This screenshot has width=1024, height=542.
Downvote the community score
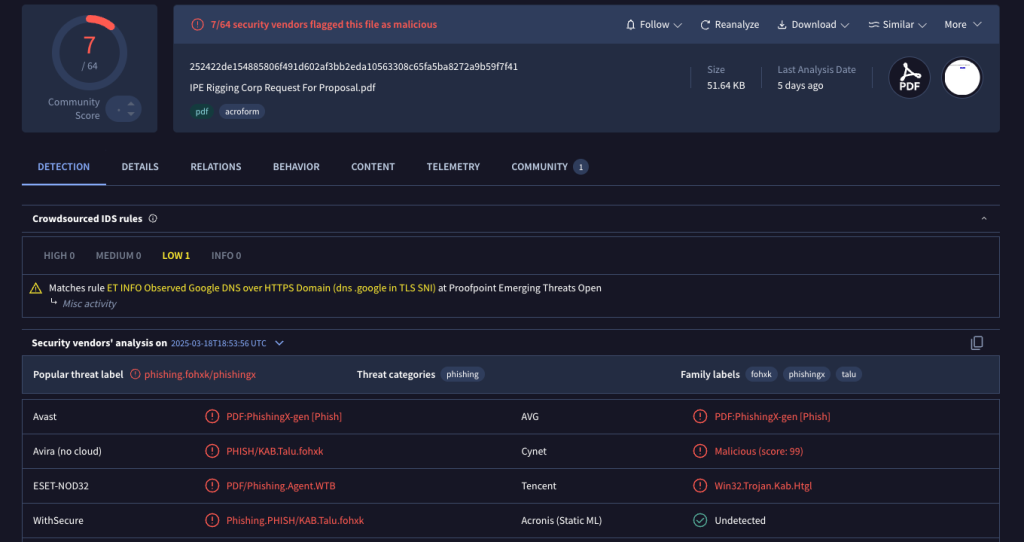[x=131, y=114]
